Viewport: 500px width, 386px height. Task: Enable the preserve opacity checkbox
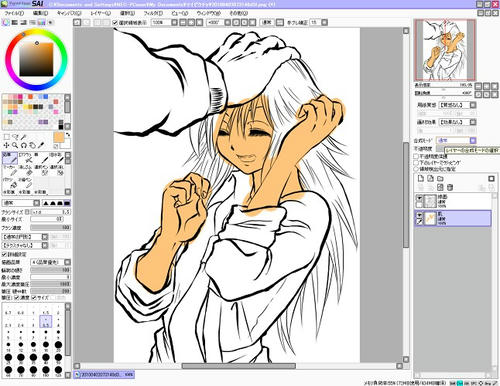(x=416, y=156)
